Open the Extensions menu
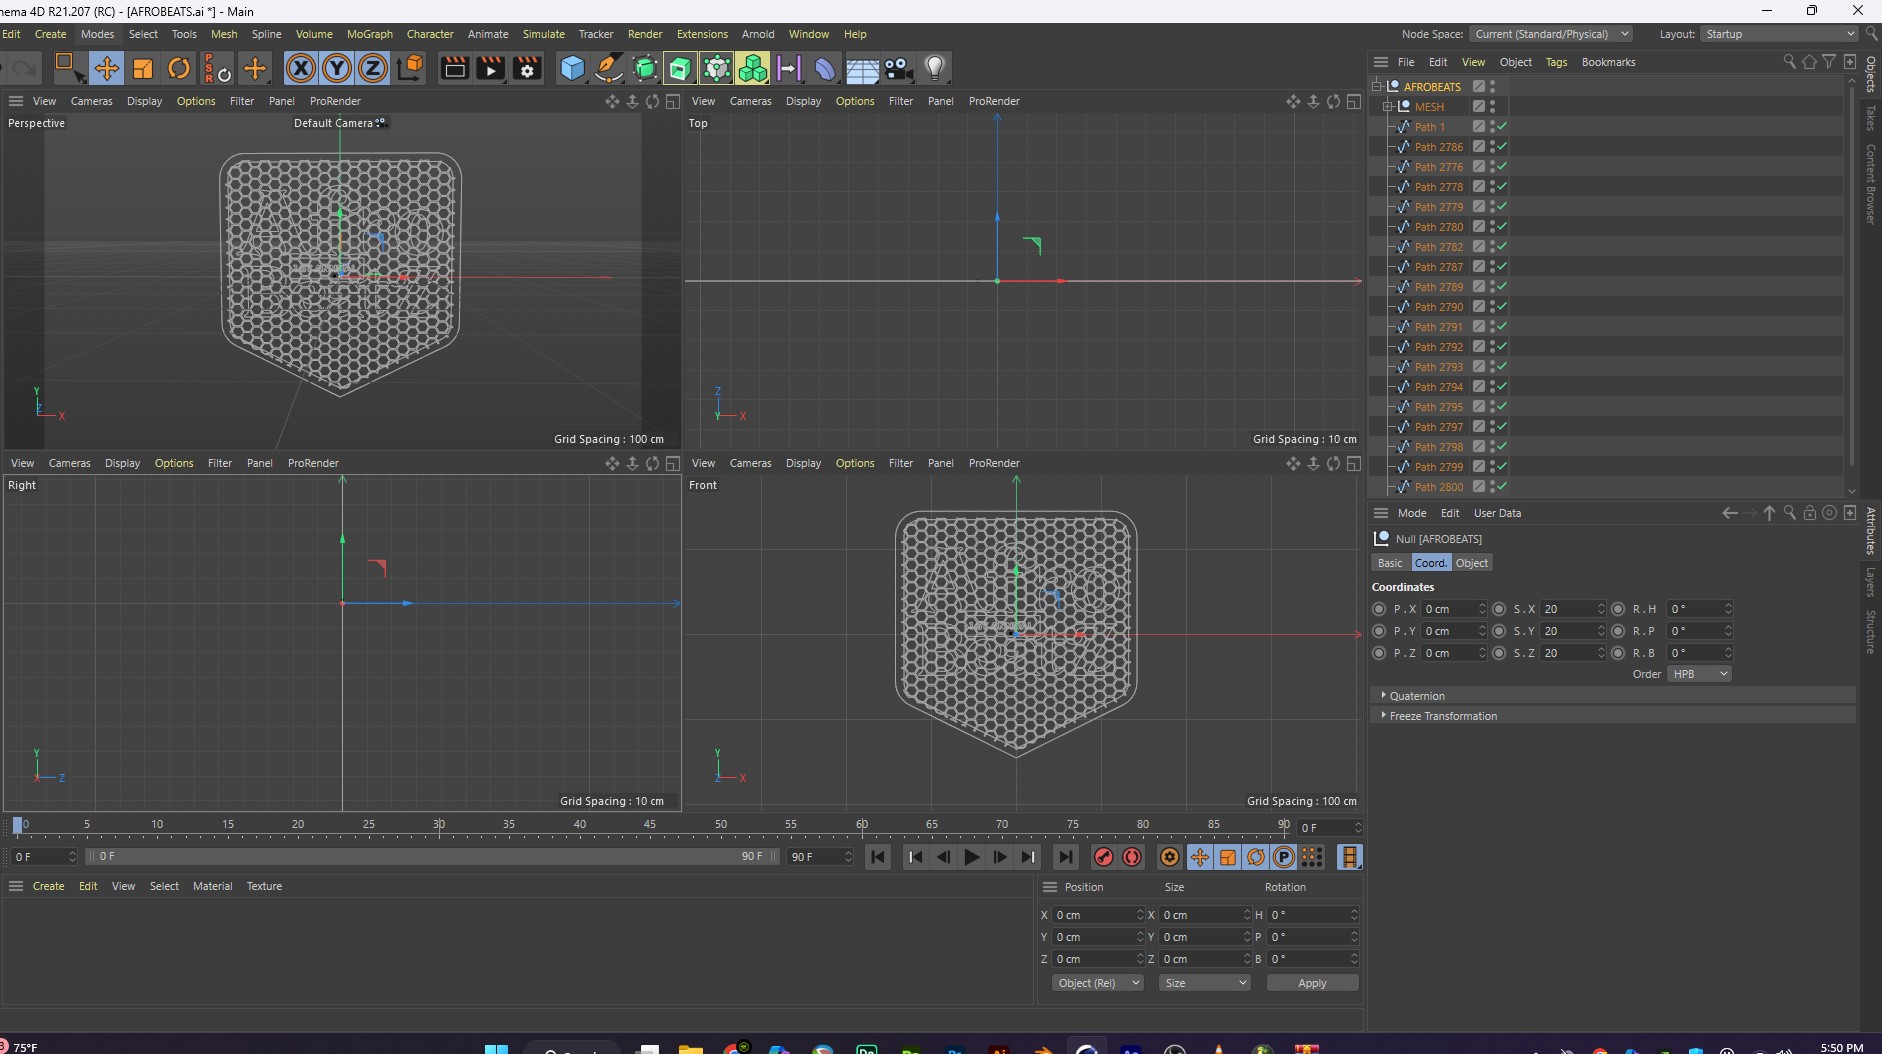1882x1054 pixels. coord(702,34)
